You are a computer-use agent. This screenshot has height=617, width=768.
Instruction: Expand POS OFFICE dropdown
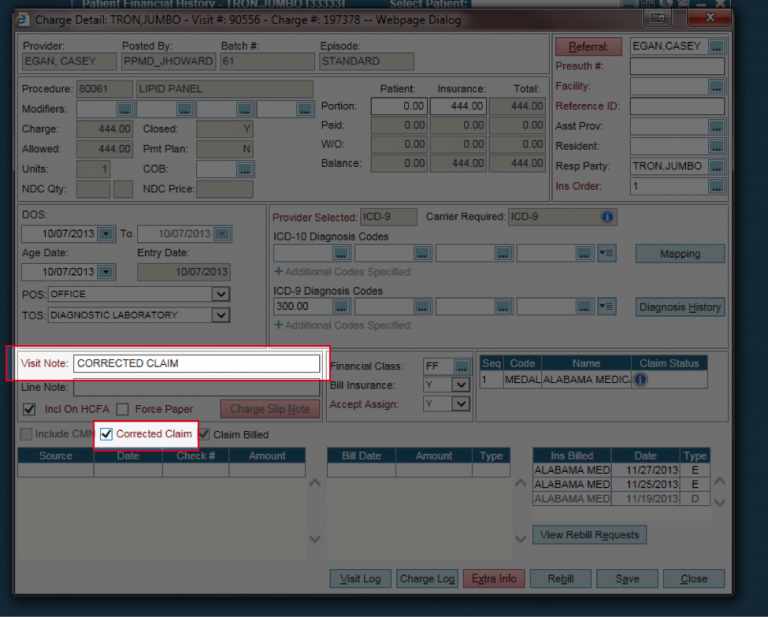[220, 294]
